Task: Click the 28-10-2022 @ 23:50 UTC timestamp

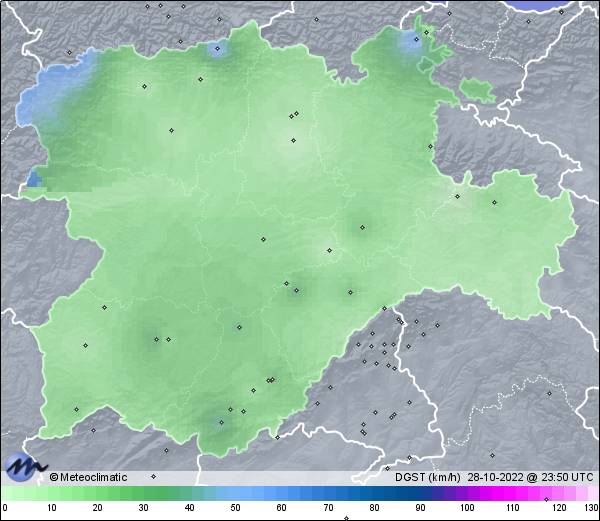Action: click(531, 477)
